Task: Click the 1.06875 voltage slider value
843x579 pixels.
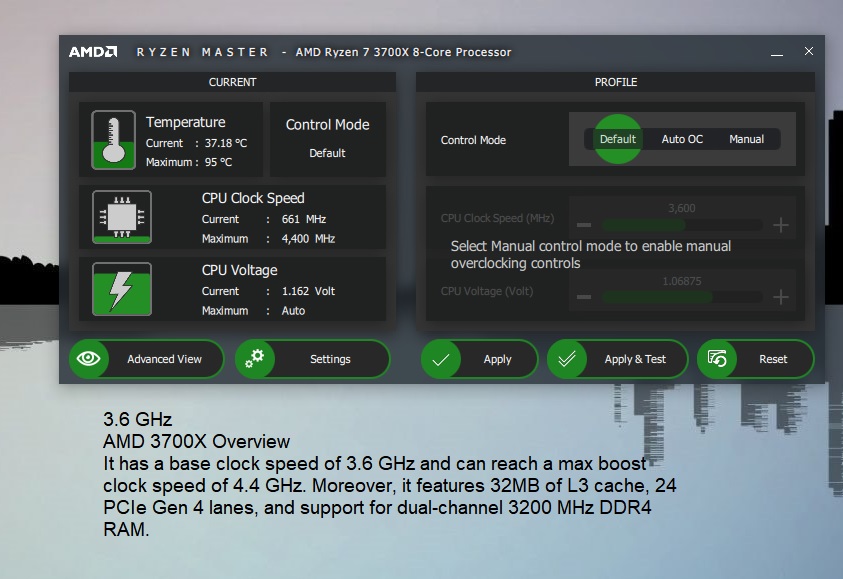Action: 682,281
